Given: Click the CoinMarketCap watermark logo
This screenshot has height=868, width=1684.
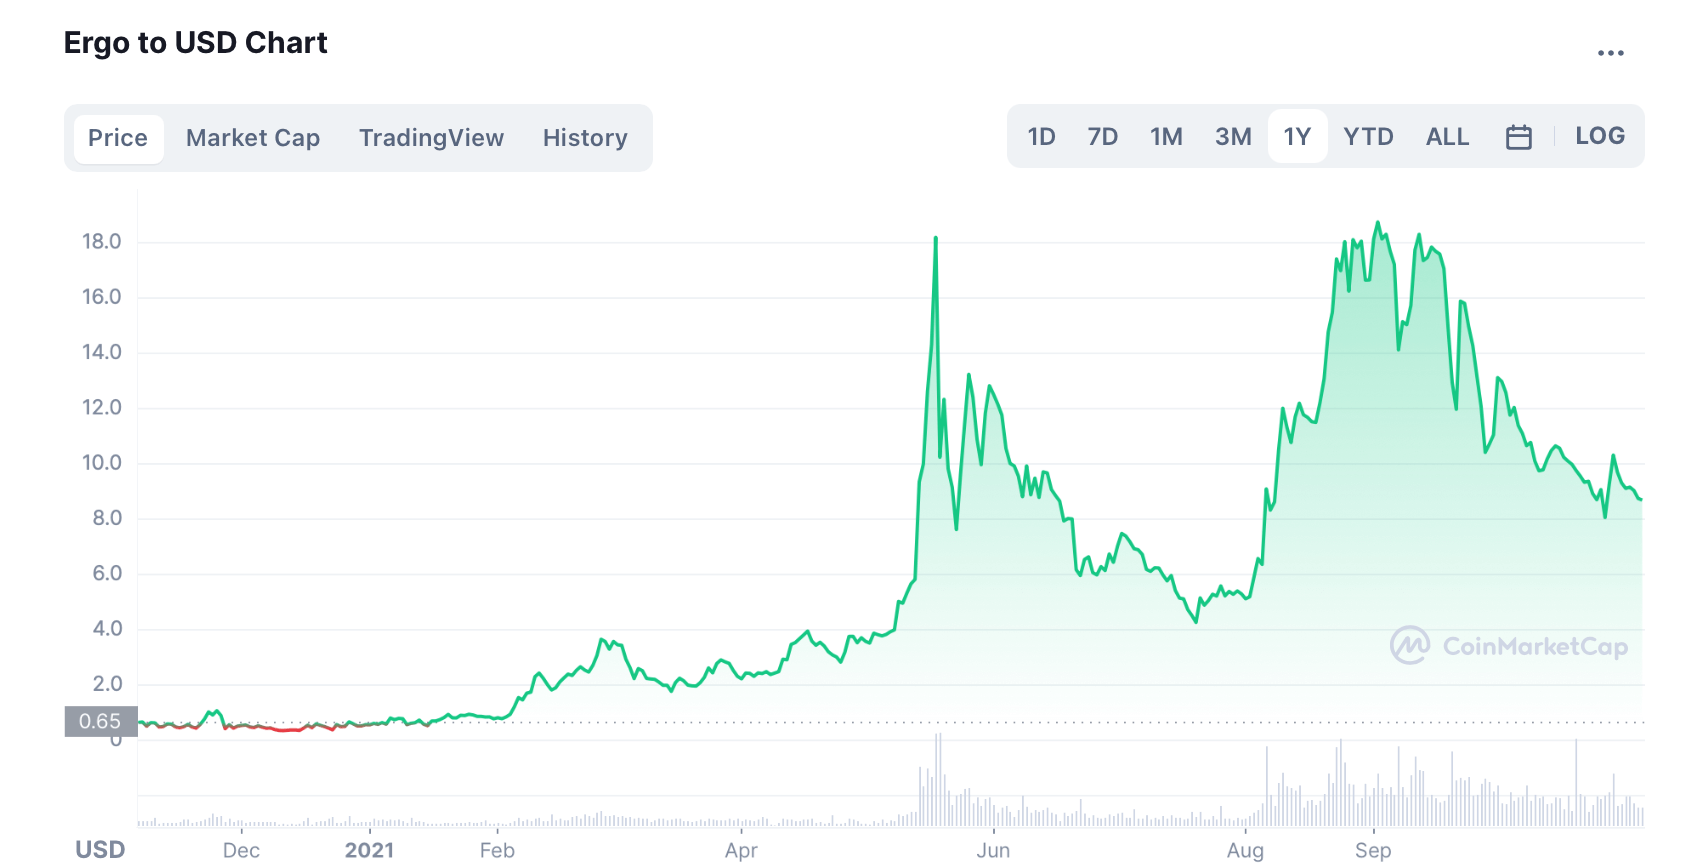Looking at the screenshot, I should [x=1508, y=646].
